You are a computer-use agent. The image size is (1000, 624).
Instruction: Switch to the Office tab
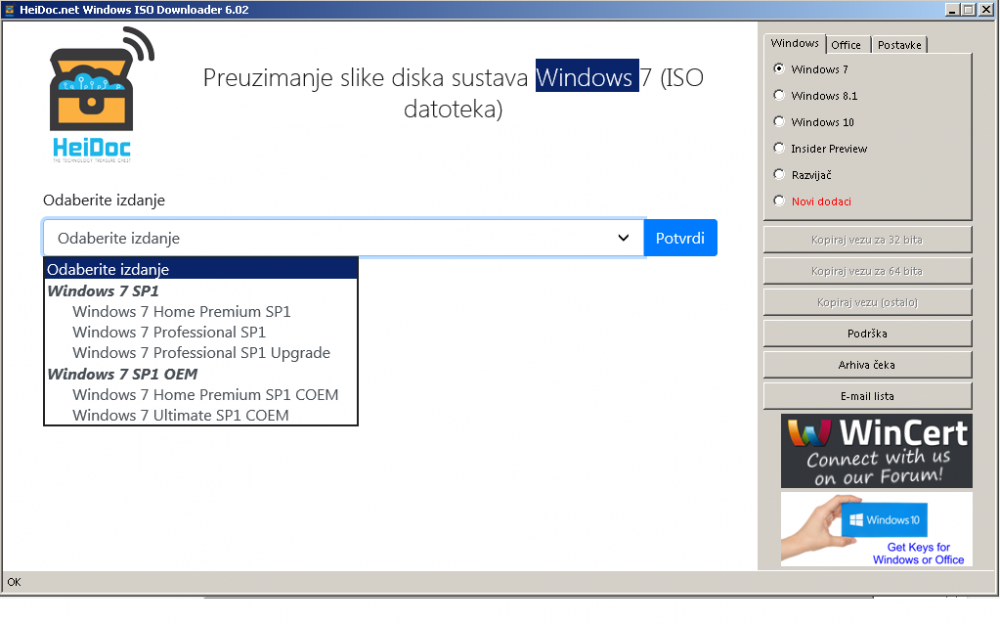[846, 45]
